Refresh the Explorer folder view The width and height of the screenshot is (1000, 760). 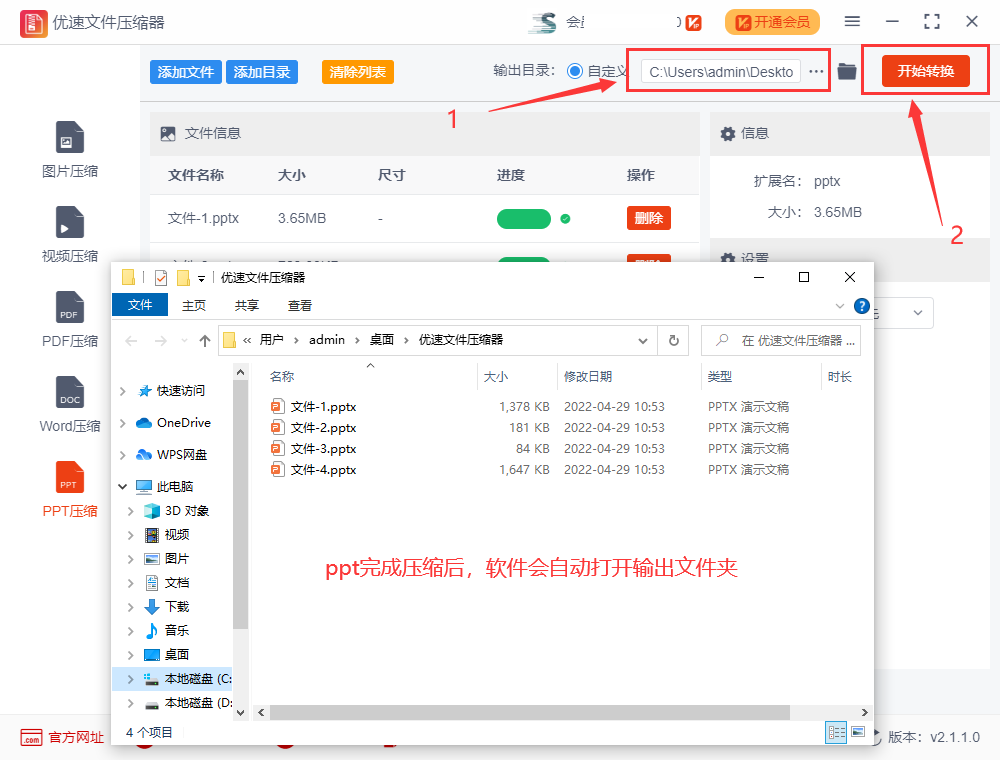673,340
